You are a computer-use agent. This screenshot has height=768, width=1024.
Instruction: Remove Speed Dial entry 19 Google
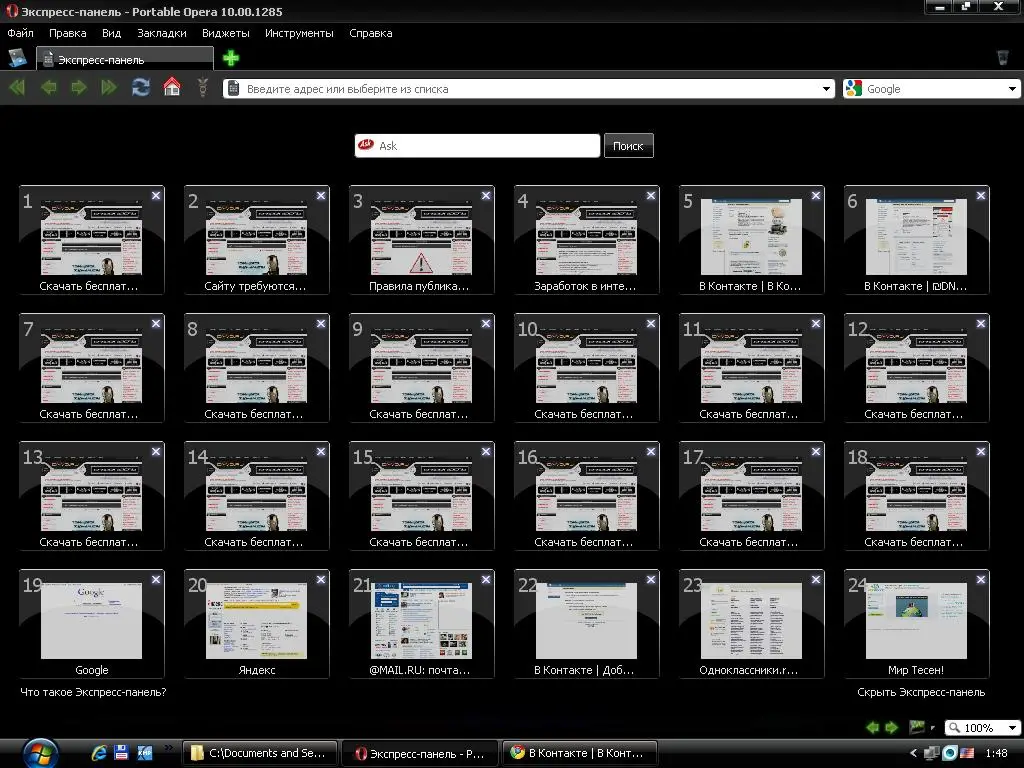[x=156, y=580]
